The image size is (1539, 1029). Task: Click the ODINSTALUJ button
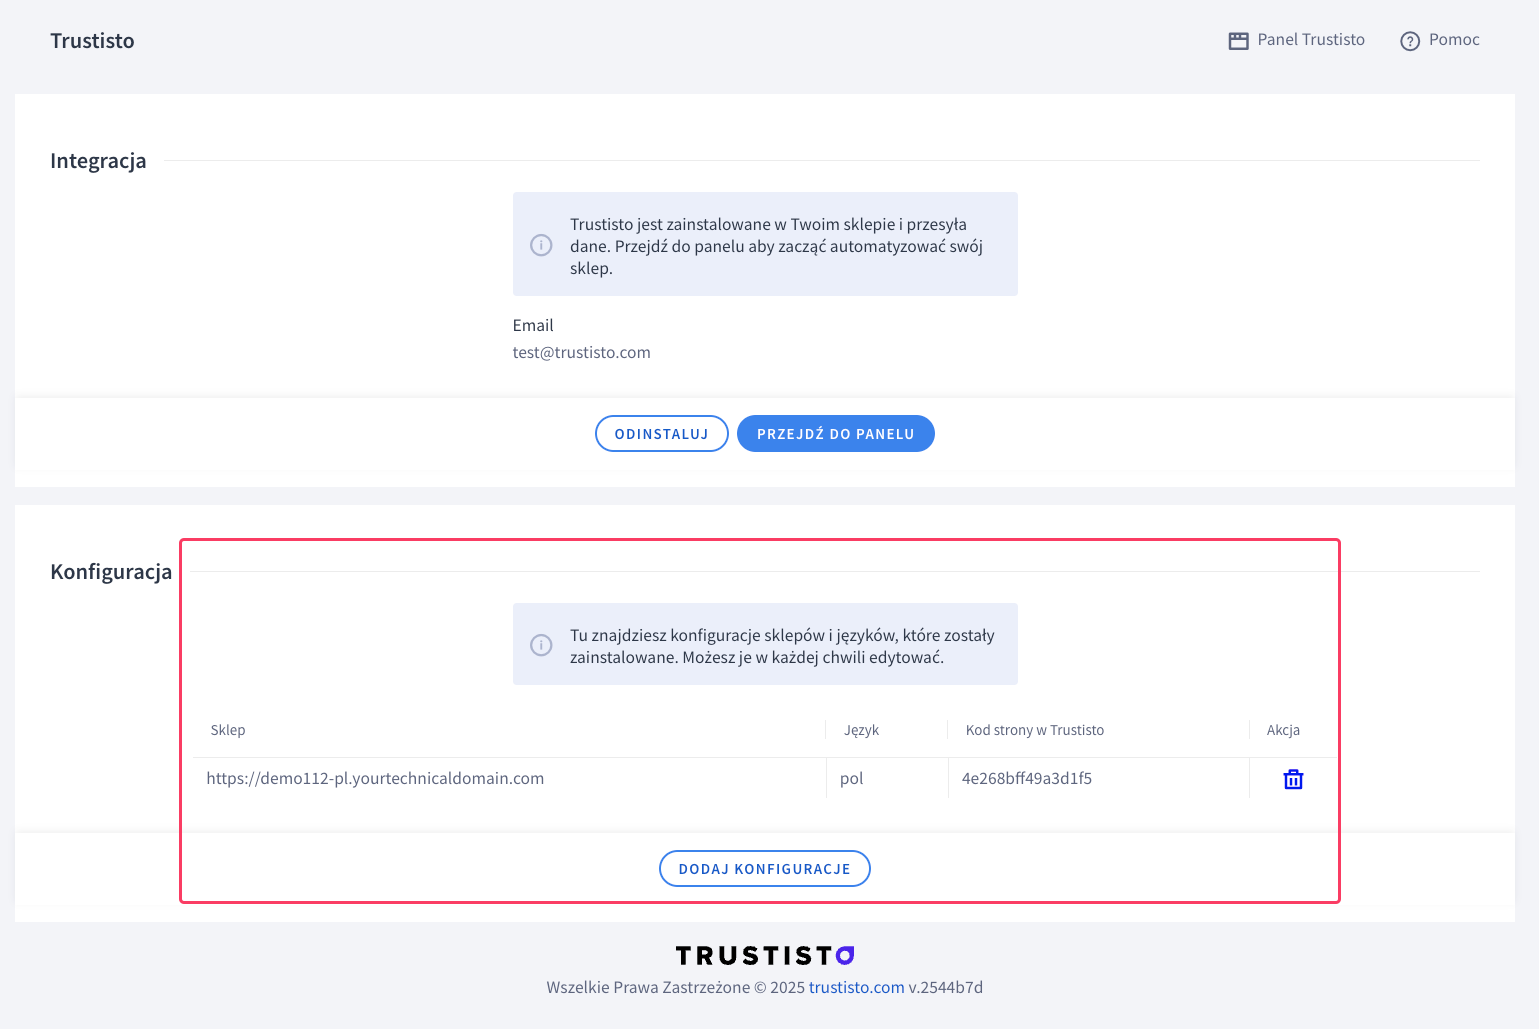(662, 434)
